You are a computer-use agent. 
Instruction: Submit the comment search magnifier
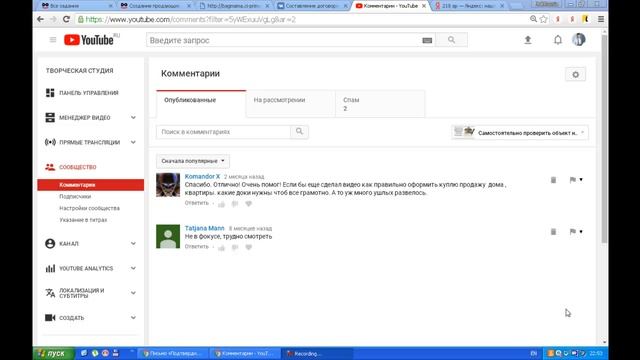[x=299, y=131]
